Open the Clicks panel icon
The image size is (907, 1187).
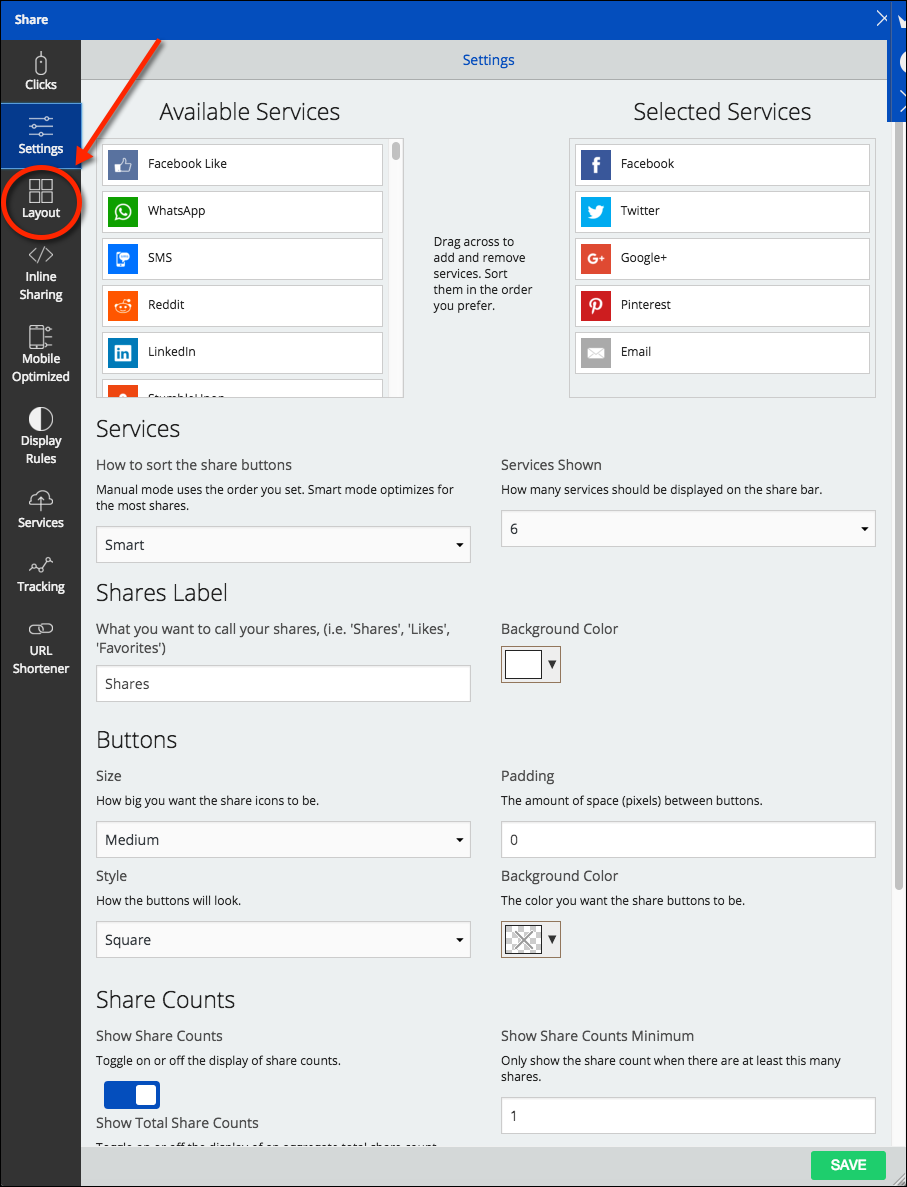41,64
